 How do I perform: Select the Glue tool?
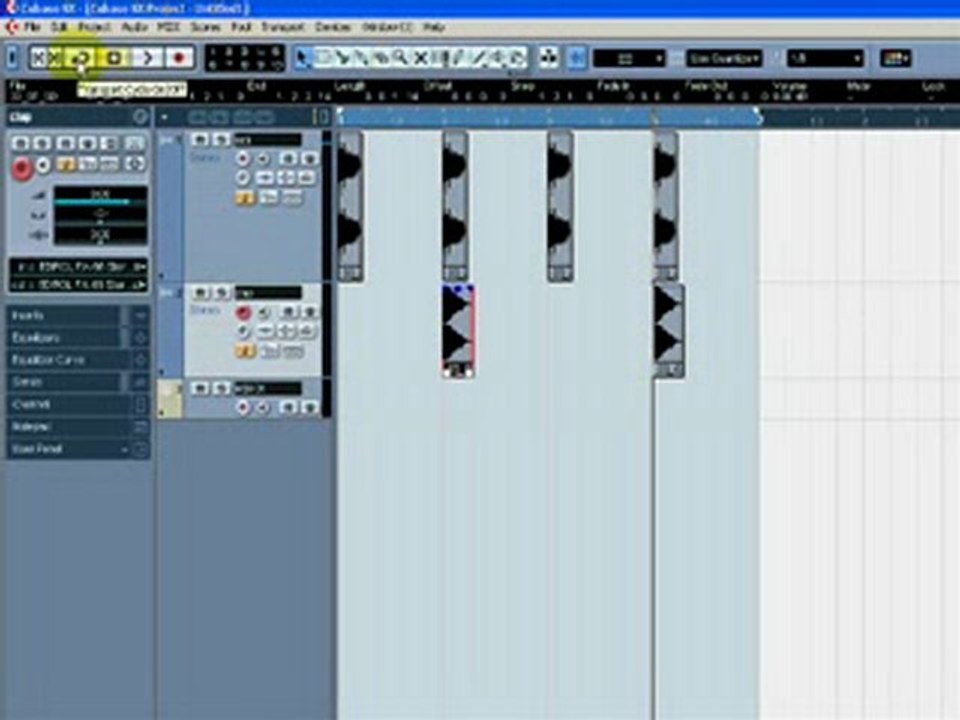pos(362,58)
